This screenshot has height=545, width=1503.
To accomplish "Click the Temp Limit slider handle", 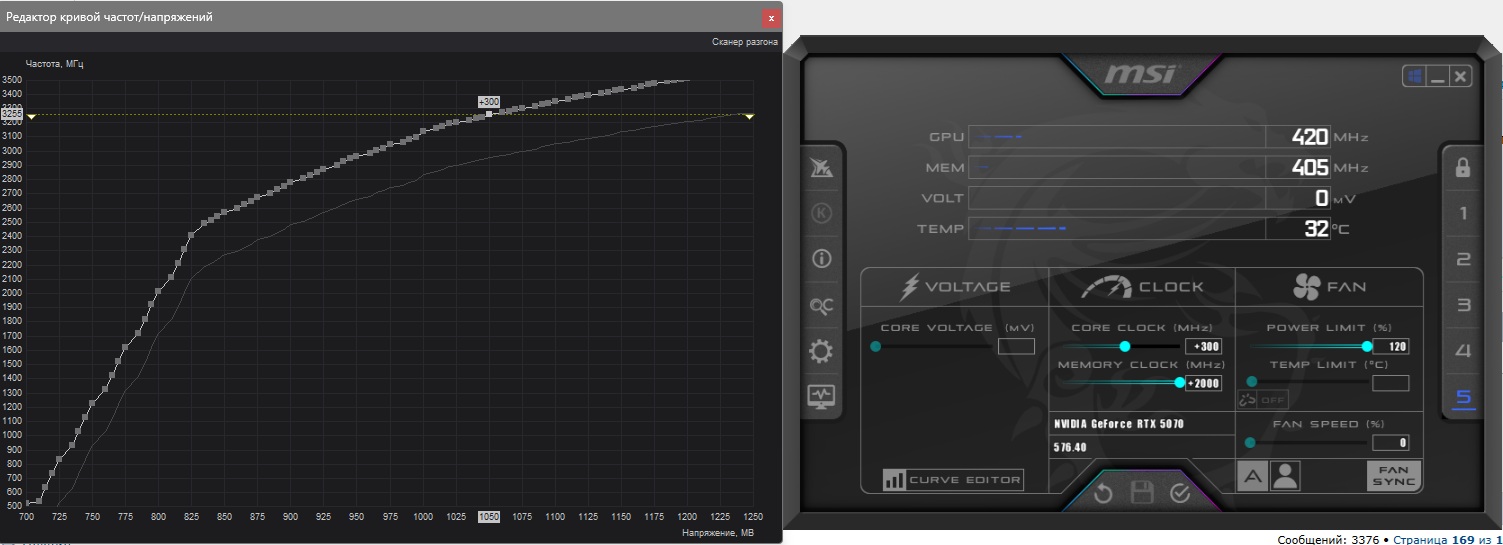I will pyautogui.click(x=1251, y=382).
